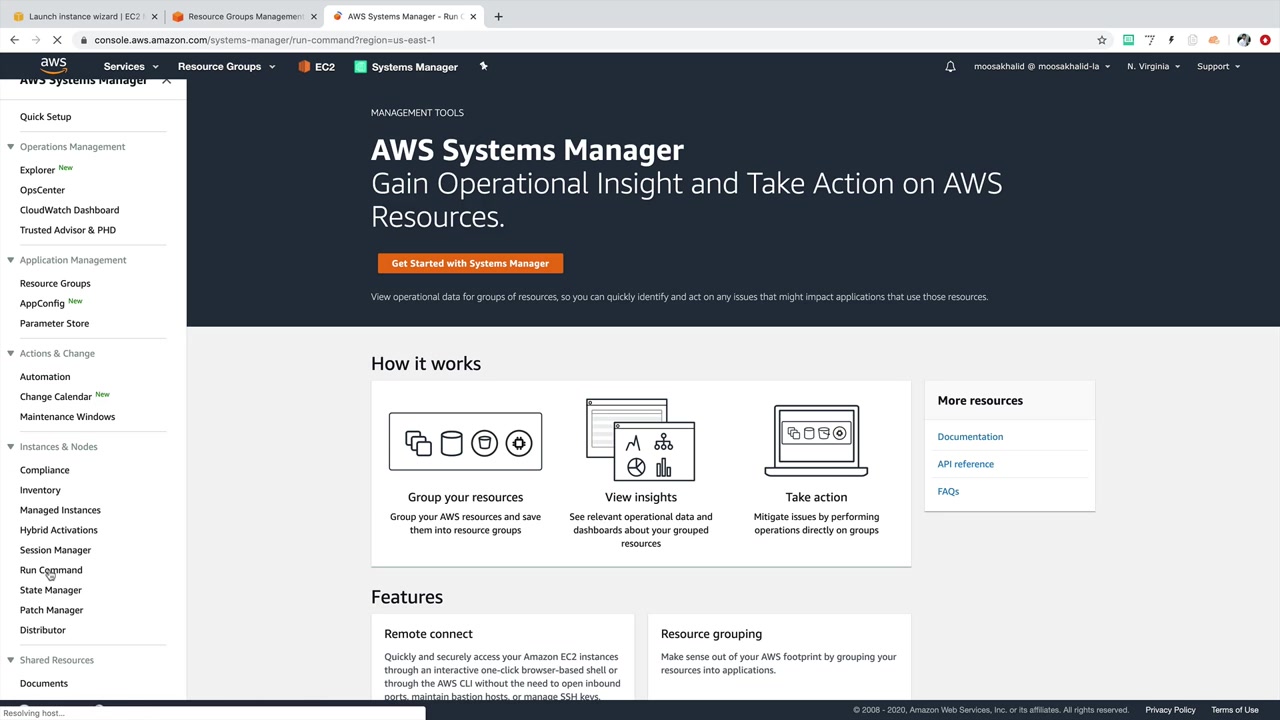Click the pin shortcuts icon in navbar

coord(483,67)
